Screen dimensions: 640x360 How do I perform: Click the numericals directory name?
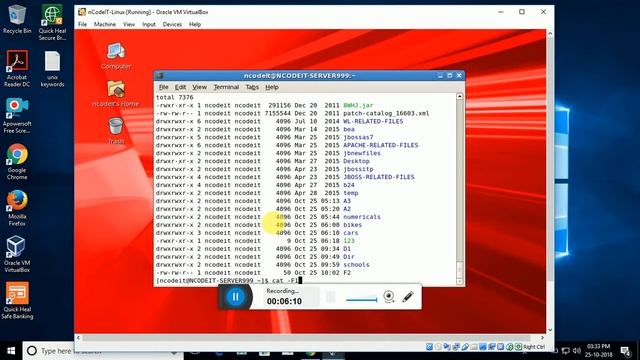click(x=362, y=217)
